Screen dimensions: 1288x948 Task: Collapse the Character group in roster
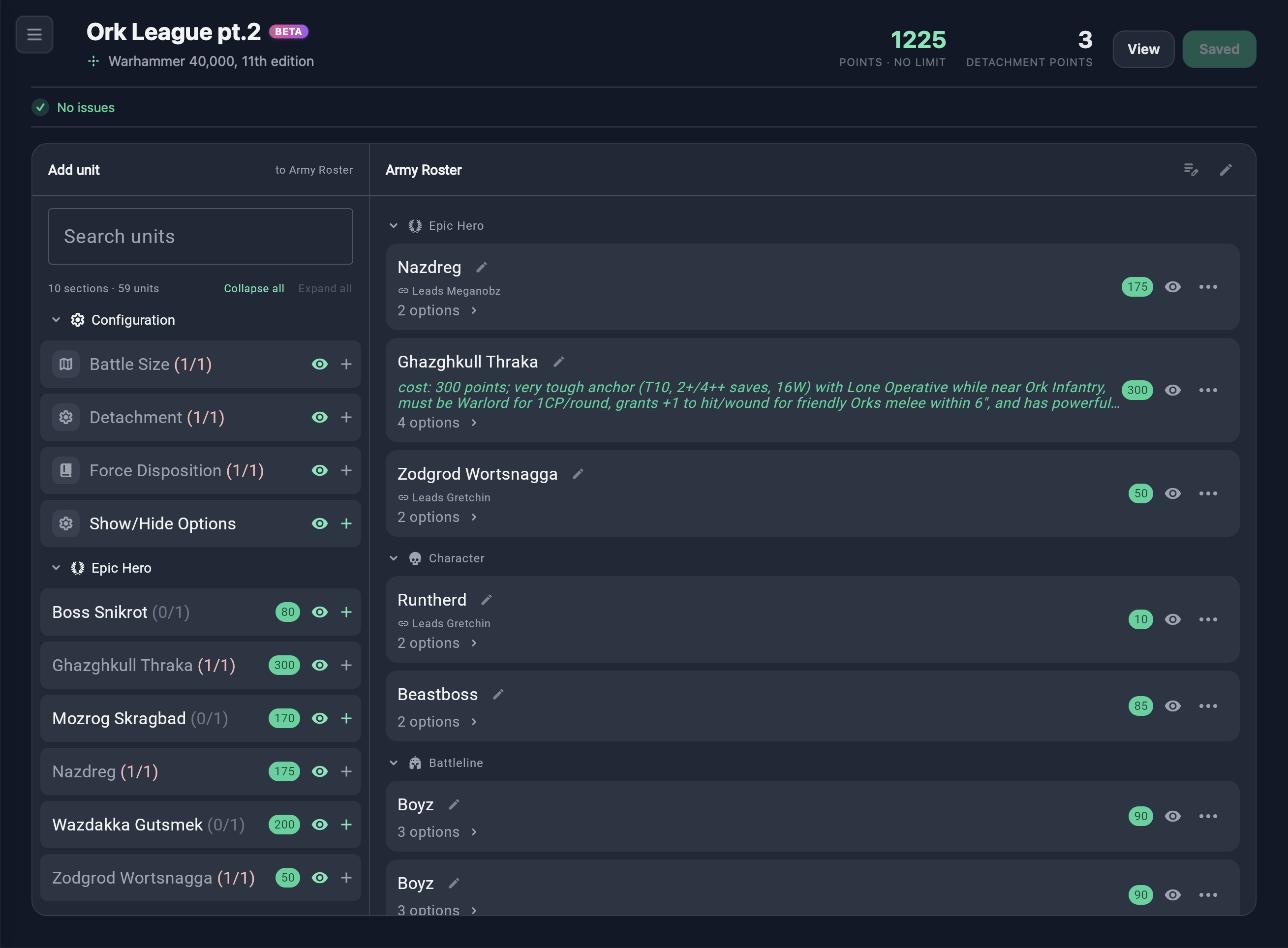click(393, 558)
